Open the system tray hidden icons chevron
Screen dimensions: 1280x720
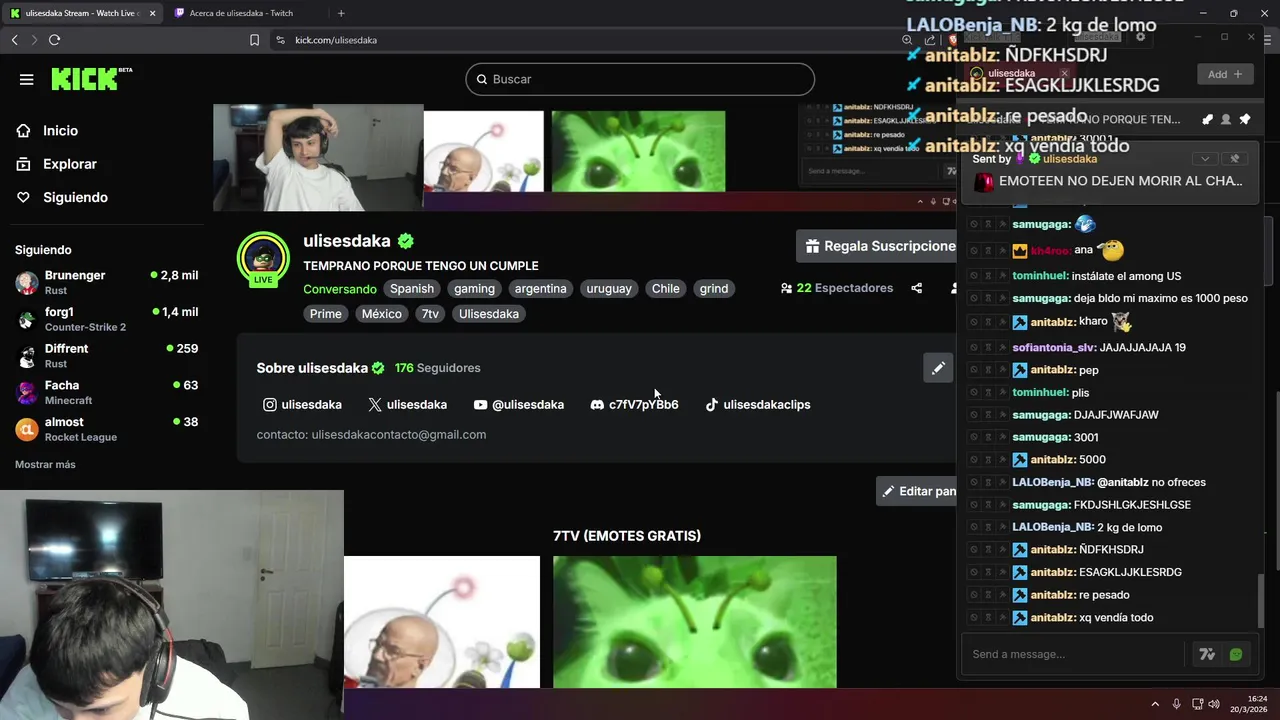pos(1155,704)
